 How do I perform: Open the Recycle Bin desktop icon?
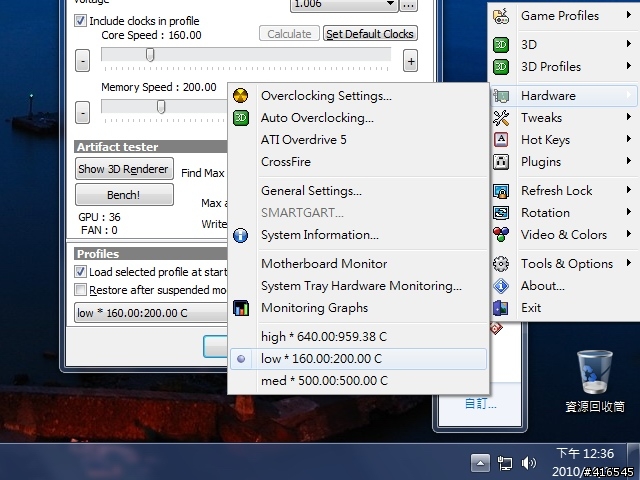(595, 381)
